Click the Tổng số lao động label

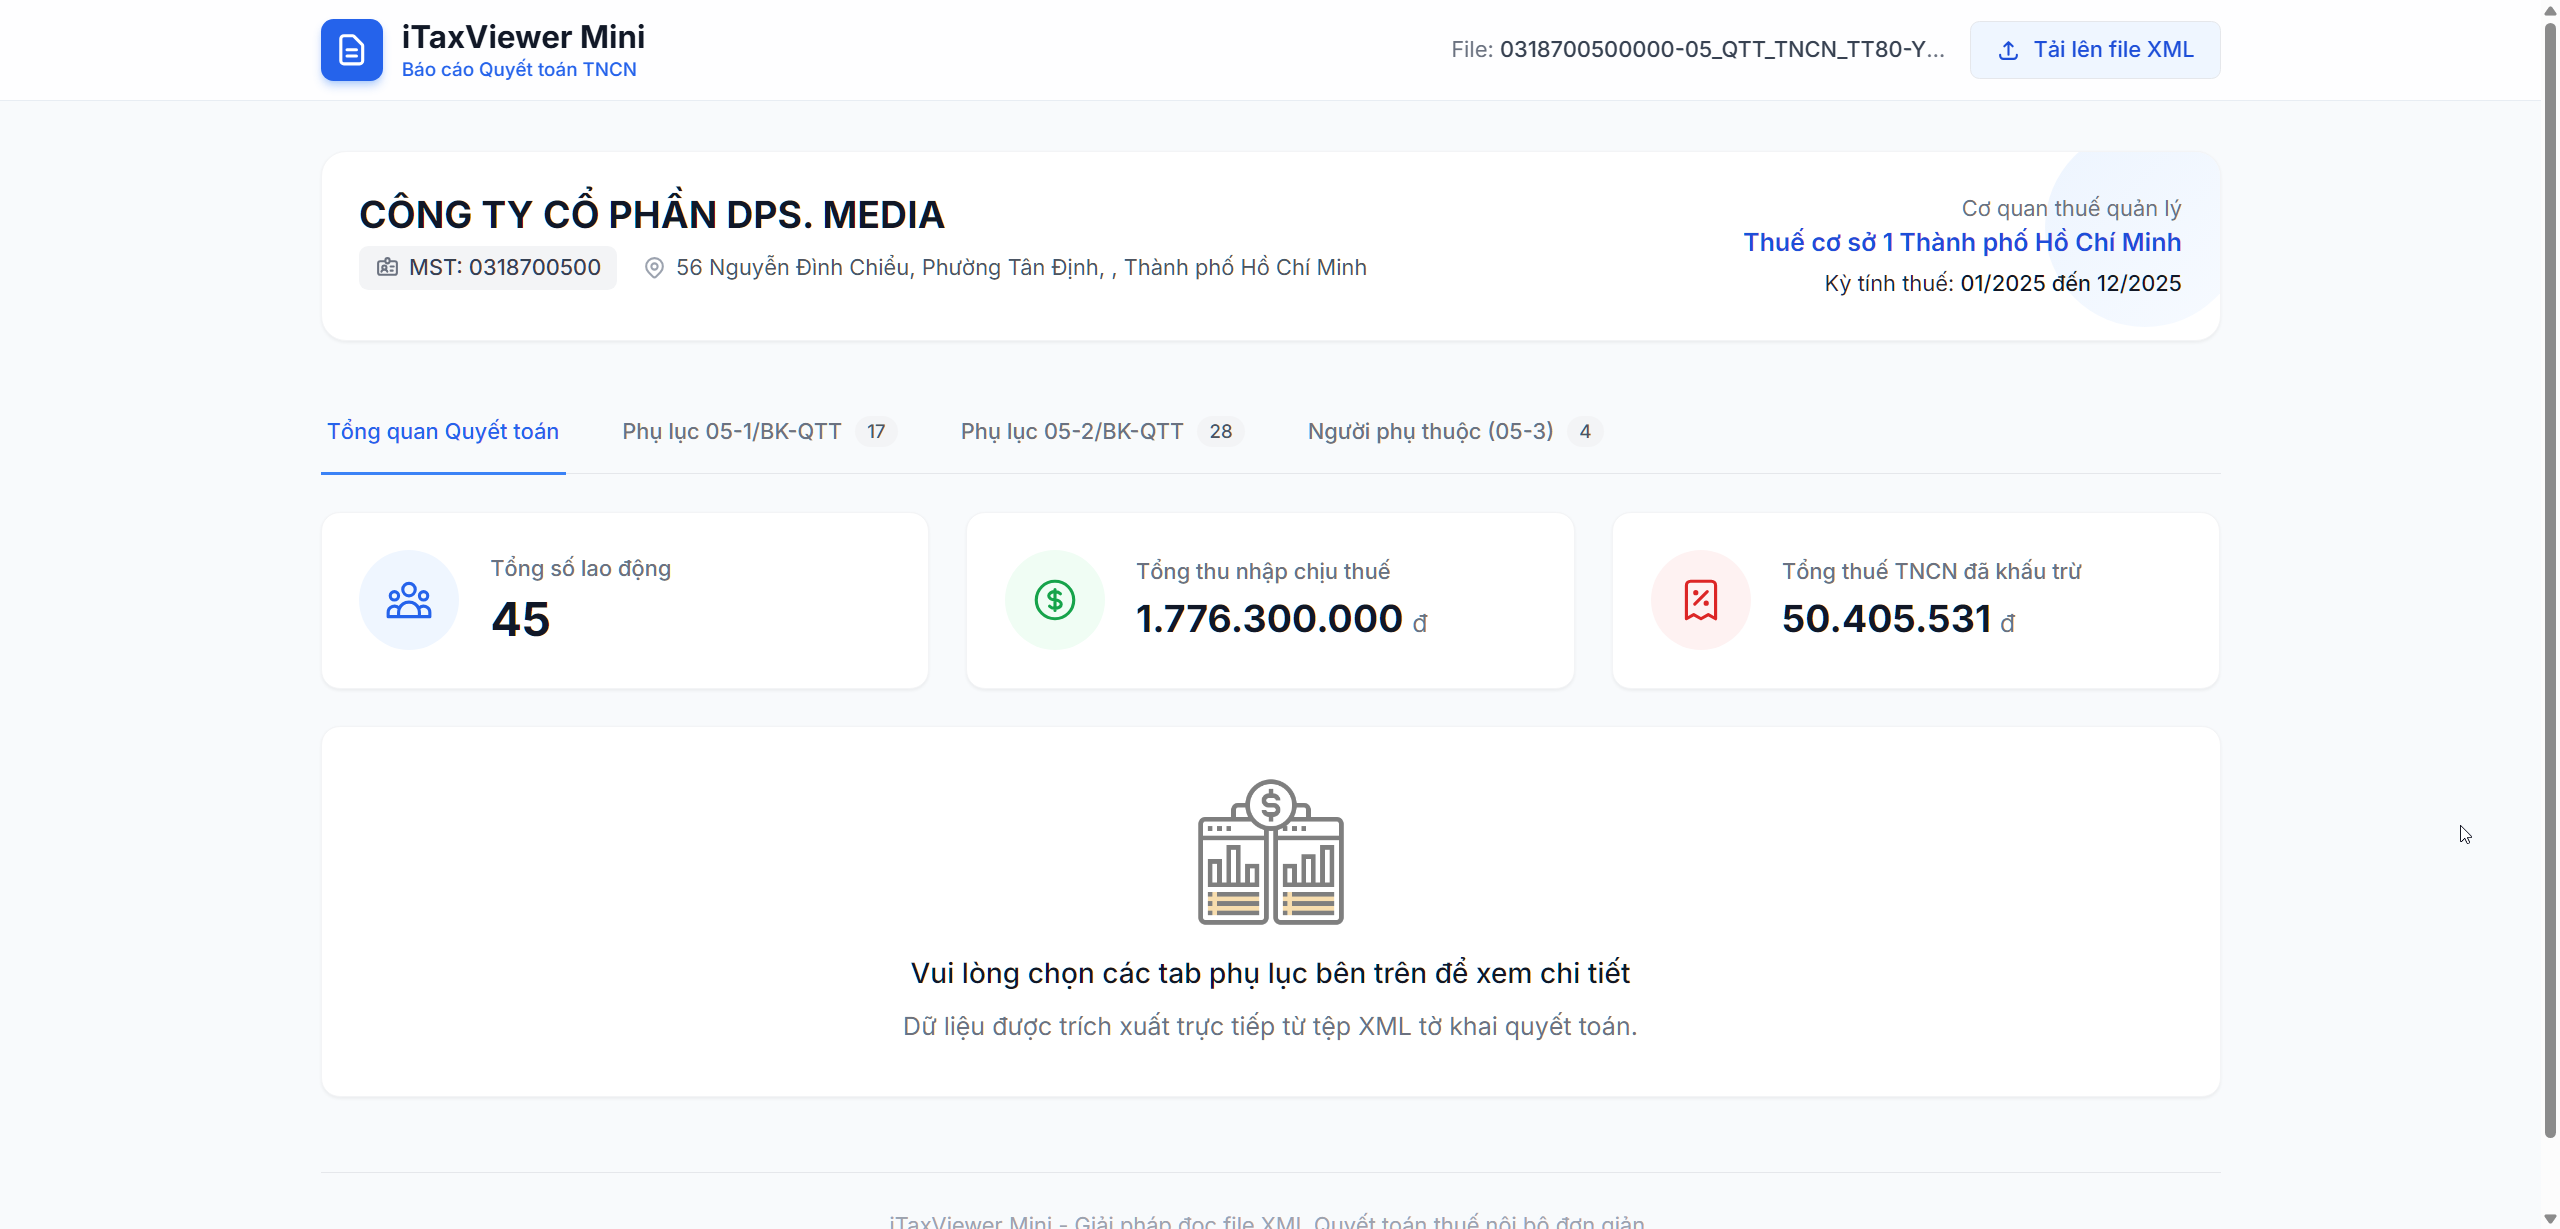581,568
